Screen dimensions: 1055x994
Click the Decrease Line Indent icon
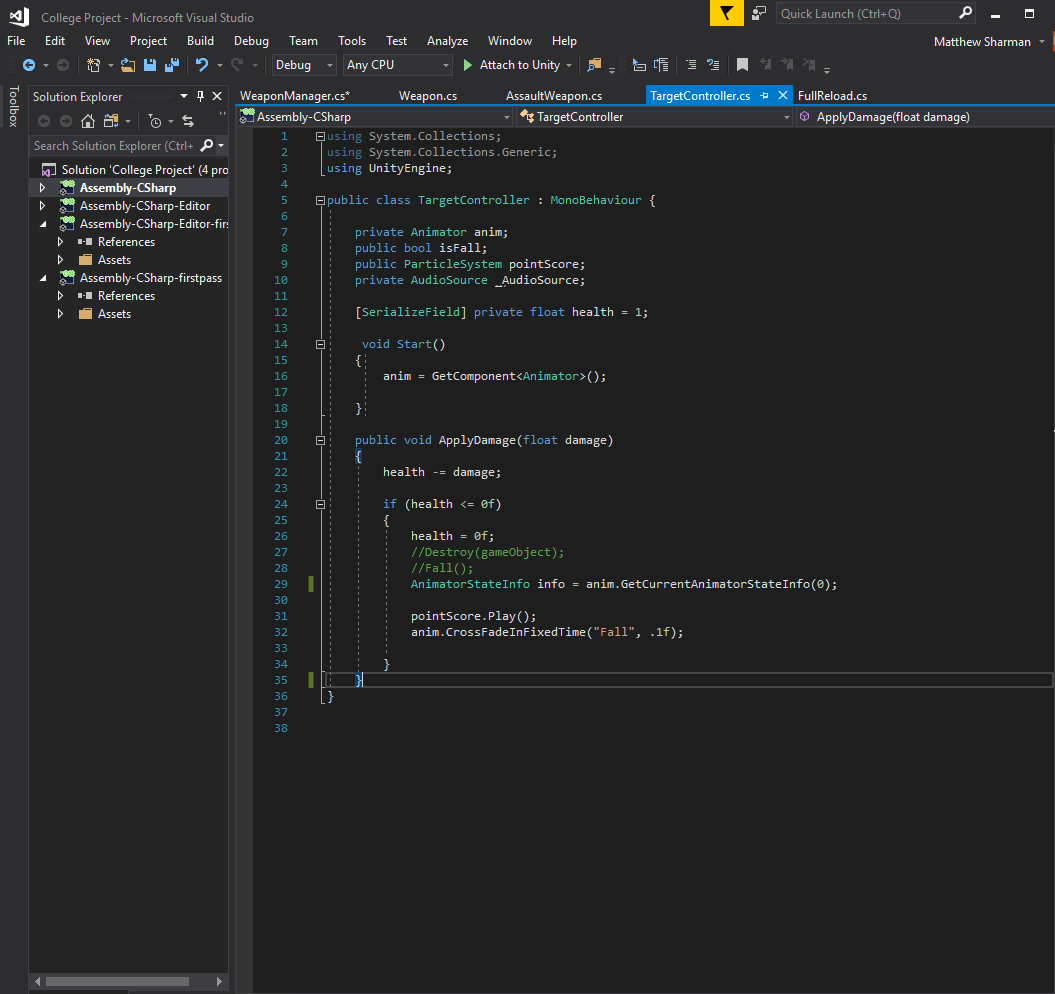639,65
